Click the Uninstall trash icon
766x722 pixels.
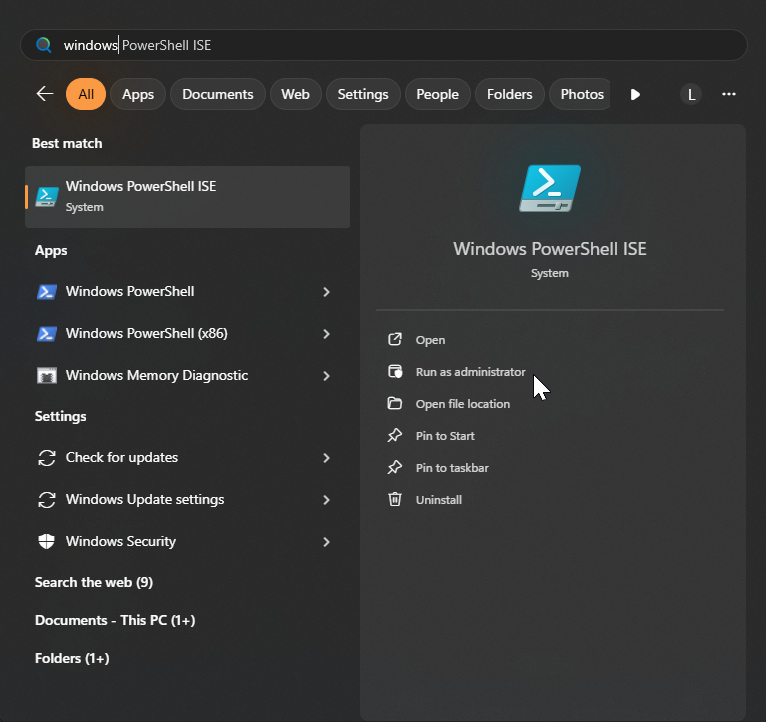pyautogui.click(x=395, y=500)
